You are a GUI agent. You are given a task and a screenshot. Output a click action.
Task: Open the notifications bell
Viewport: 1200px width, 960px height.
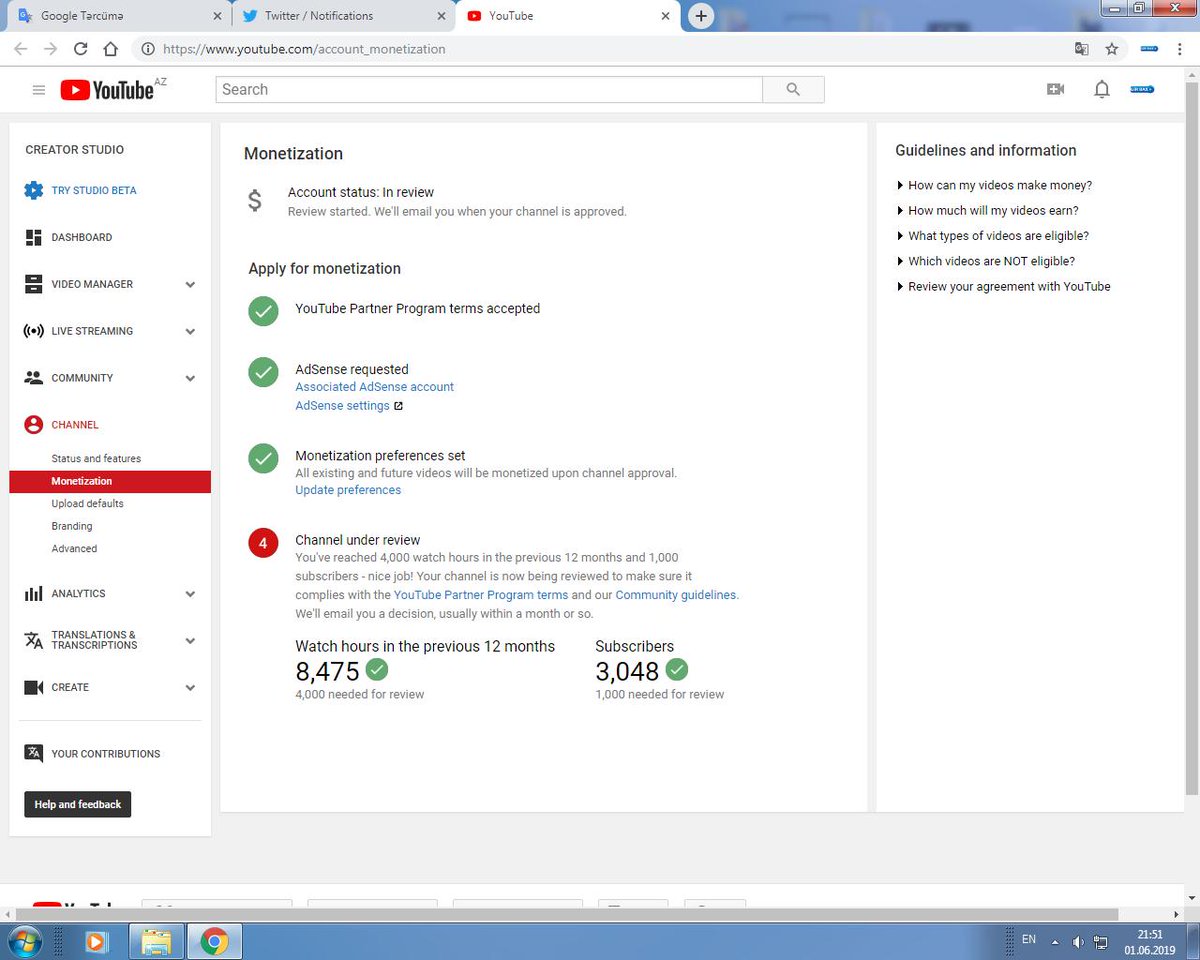click(1101, 90)
